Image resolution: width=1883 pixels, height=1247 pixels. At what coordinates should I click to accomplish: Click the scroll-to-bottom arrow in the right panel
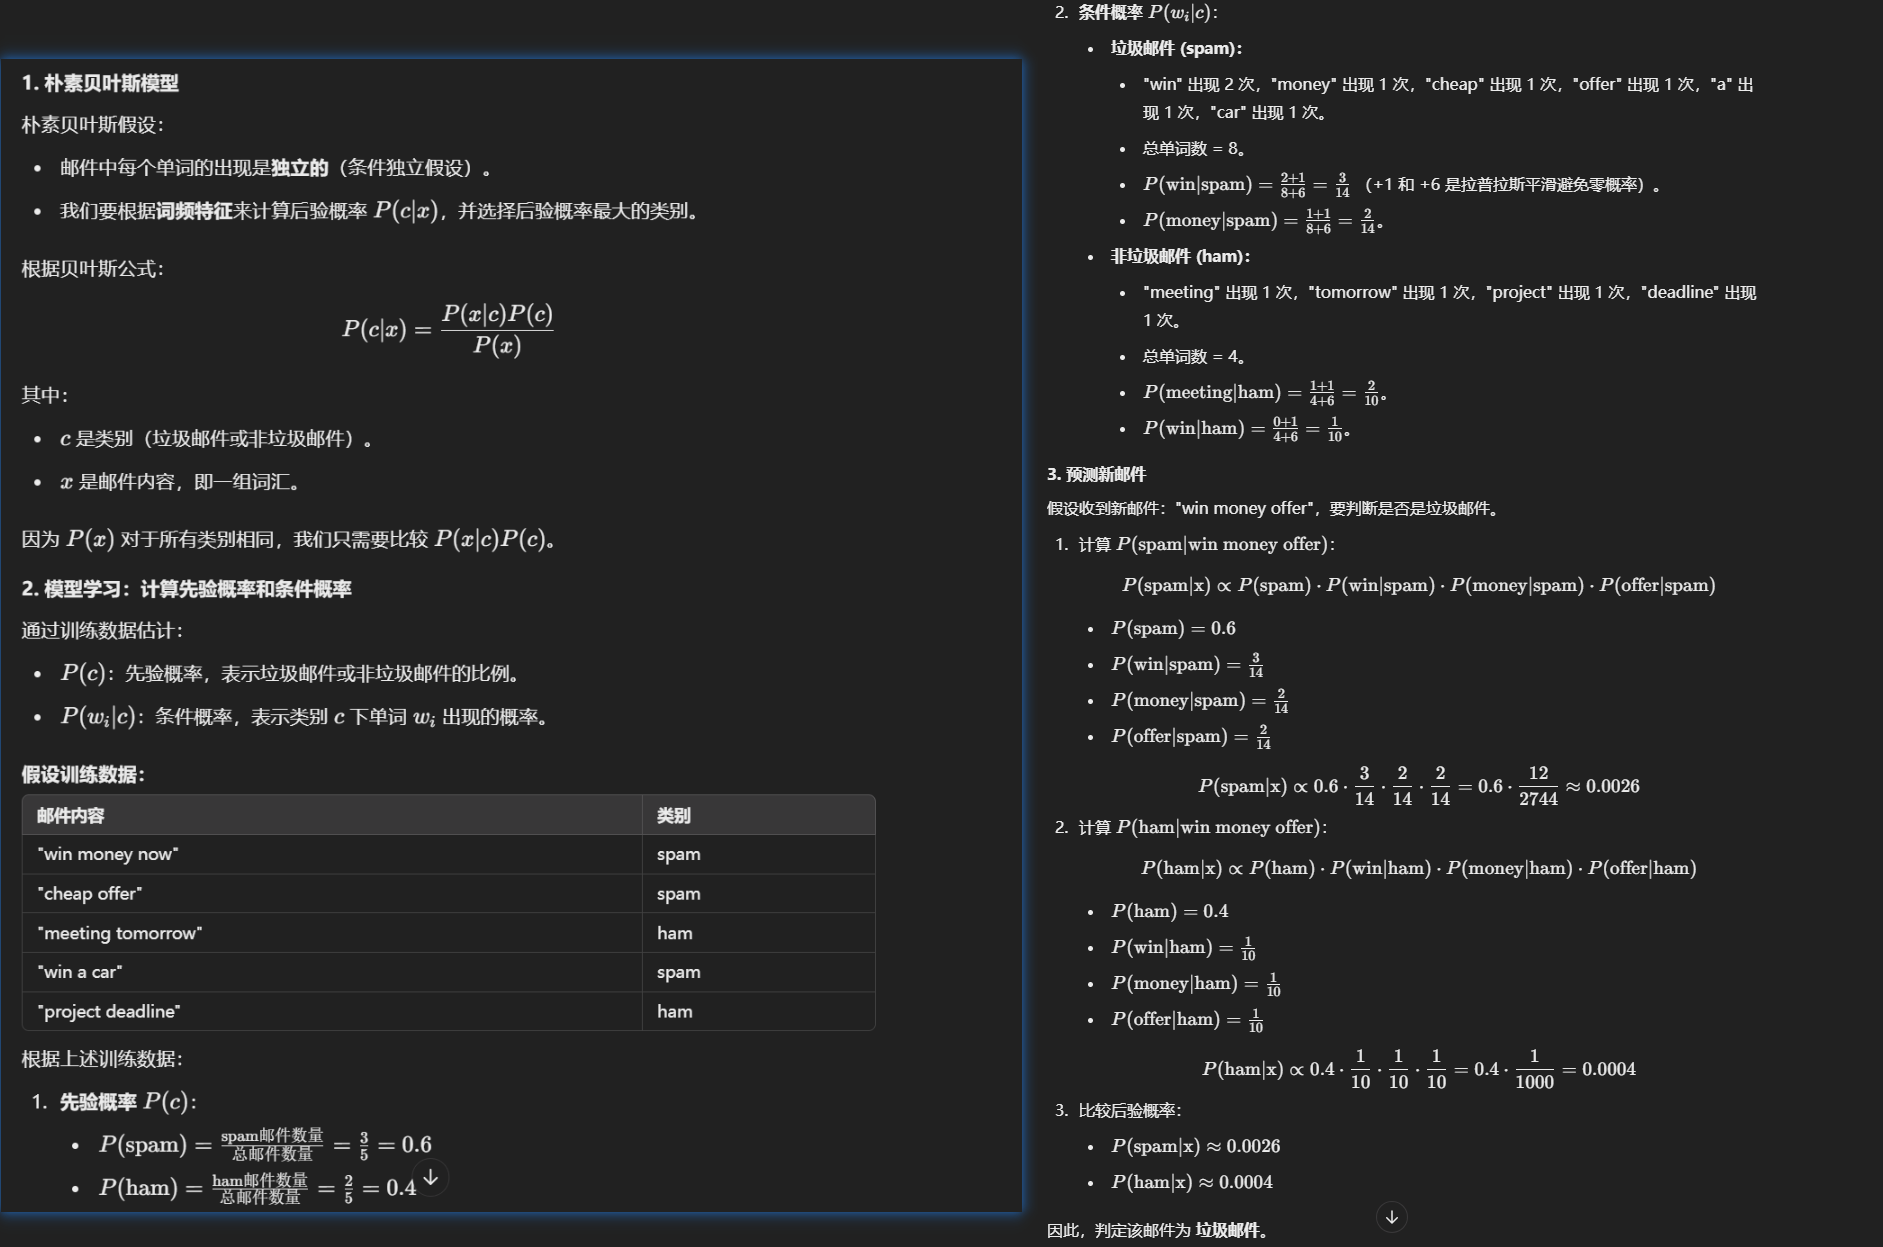1391,1217
